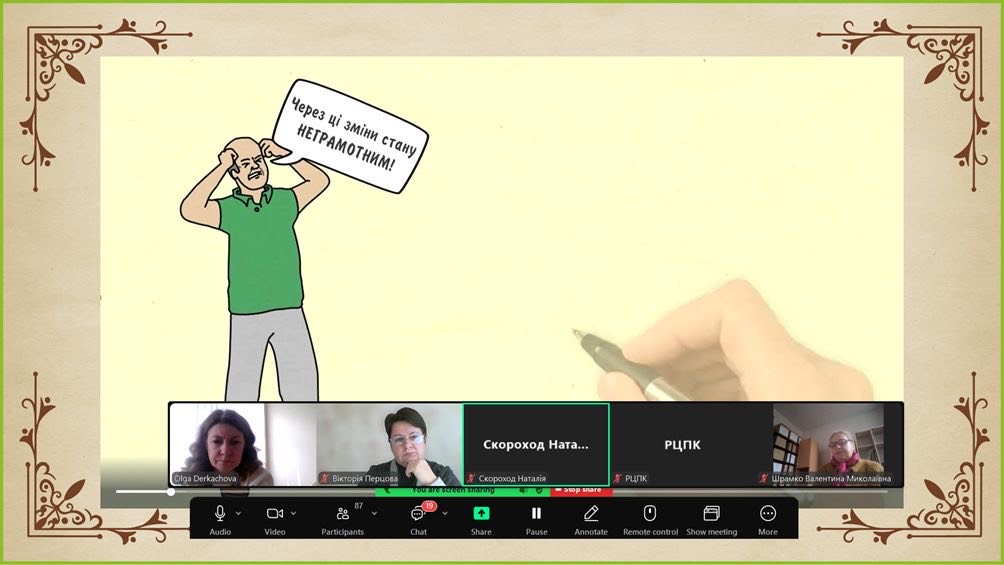Viewport: 1004px width, 565px height.
Task: Open the Annotate pen tool
Action: 591,514
